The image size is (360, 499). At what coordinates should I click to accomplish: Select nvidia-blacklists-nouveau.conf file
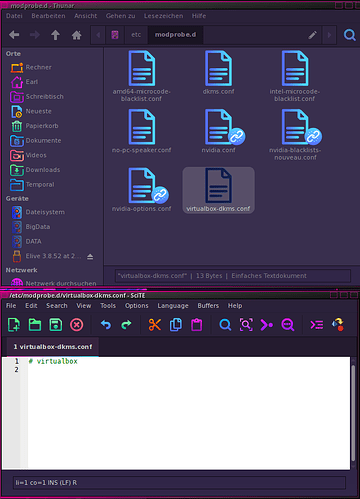(295, 135)
